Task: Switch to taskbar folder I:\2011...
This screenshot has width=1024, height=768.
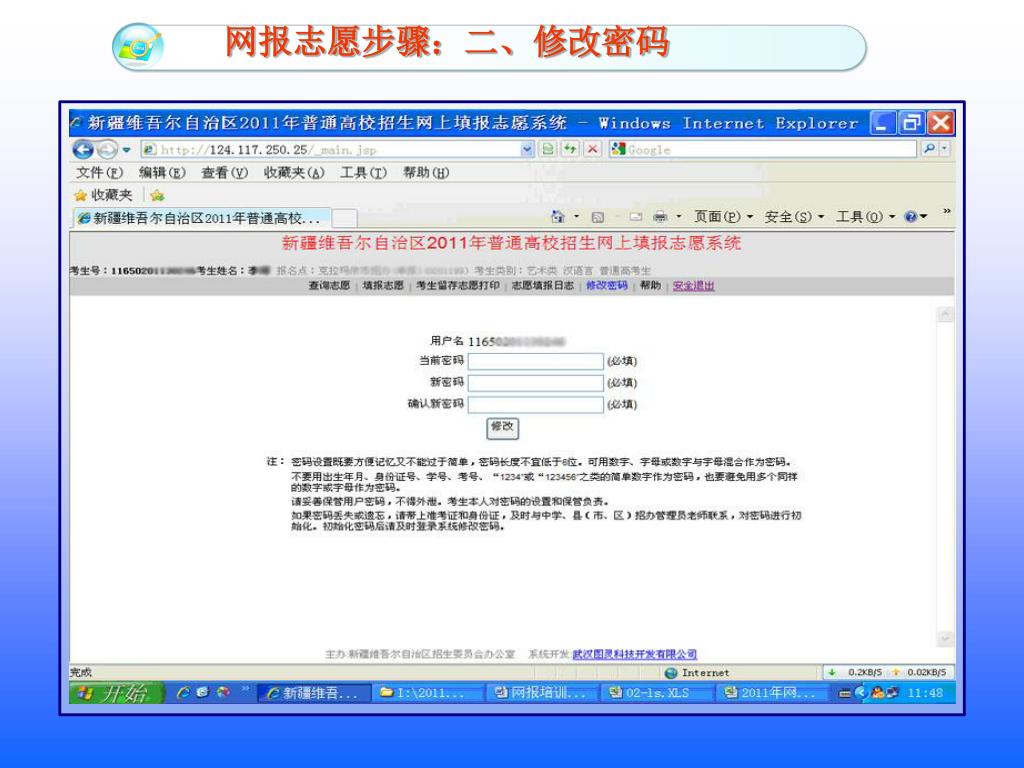Action: [429, 694]
